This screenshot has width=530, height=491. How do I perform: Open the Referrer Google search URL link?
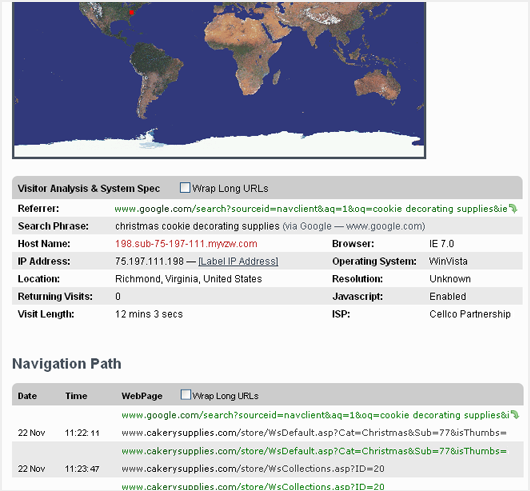(x=311, y=209)
